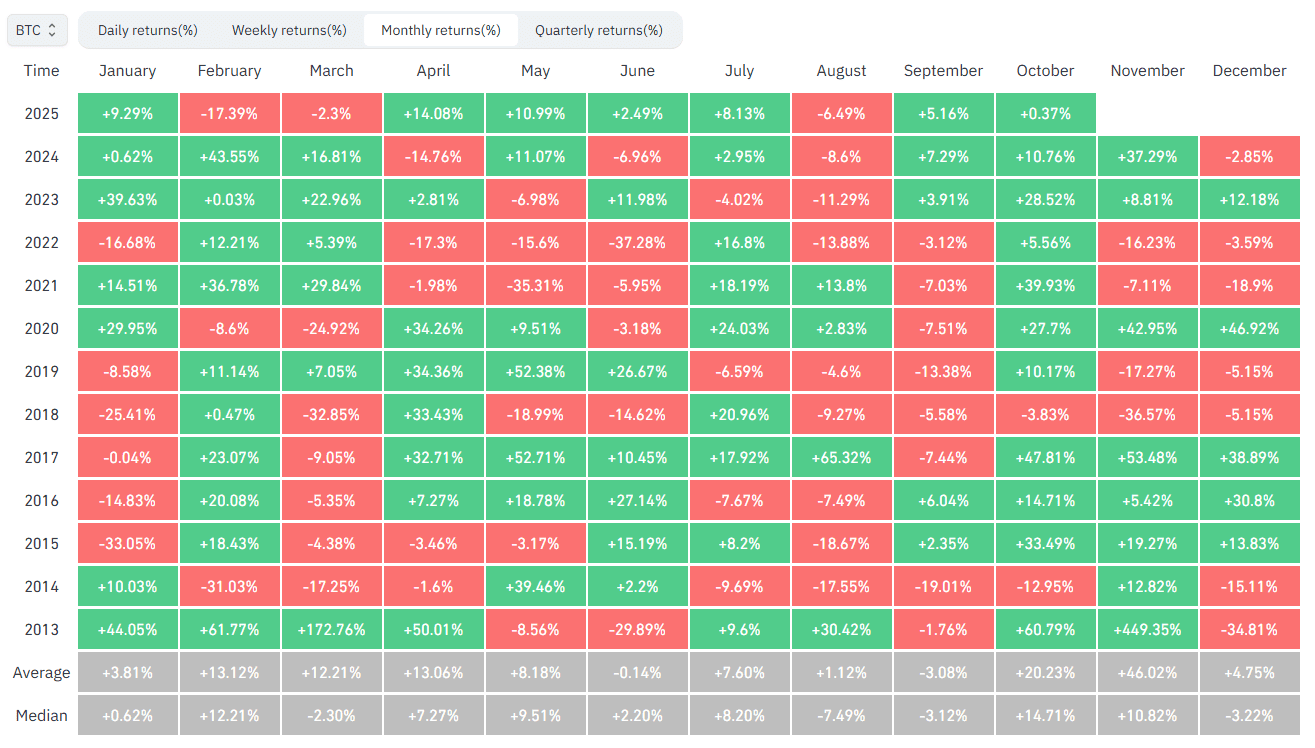Select the Monthly returns(%) tab
1315x748 pixels.
click(441, 30)
